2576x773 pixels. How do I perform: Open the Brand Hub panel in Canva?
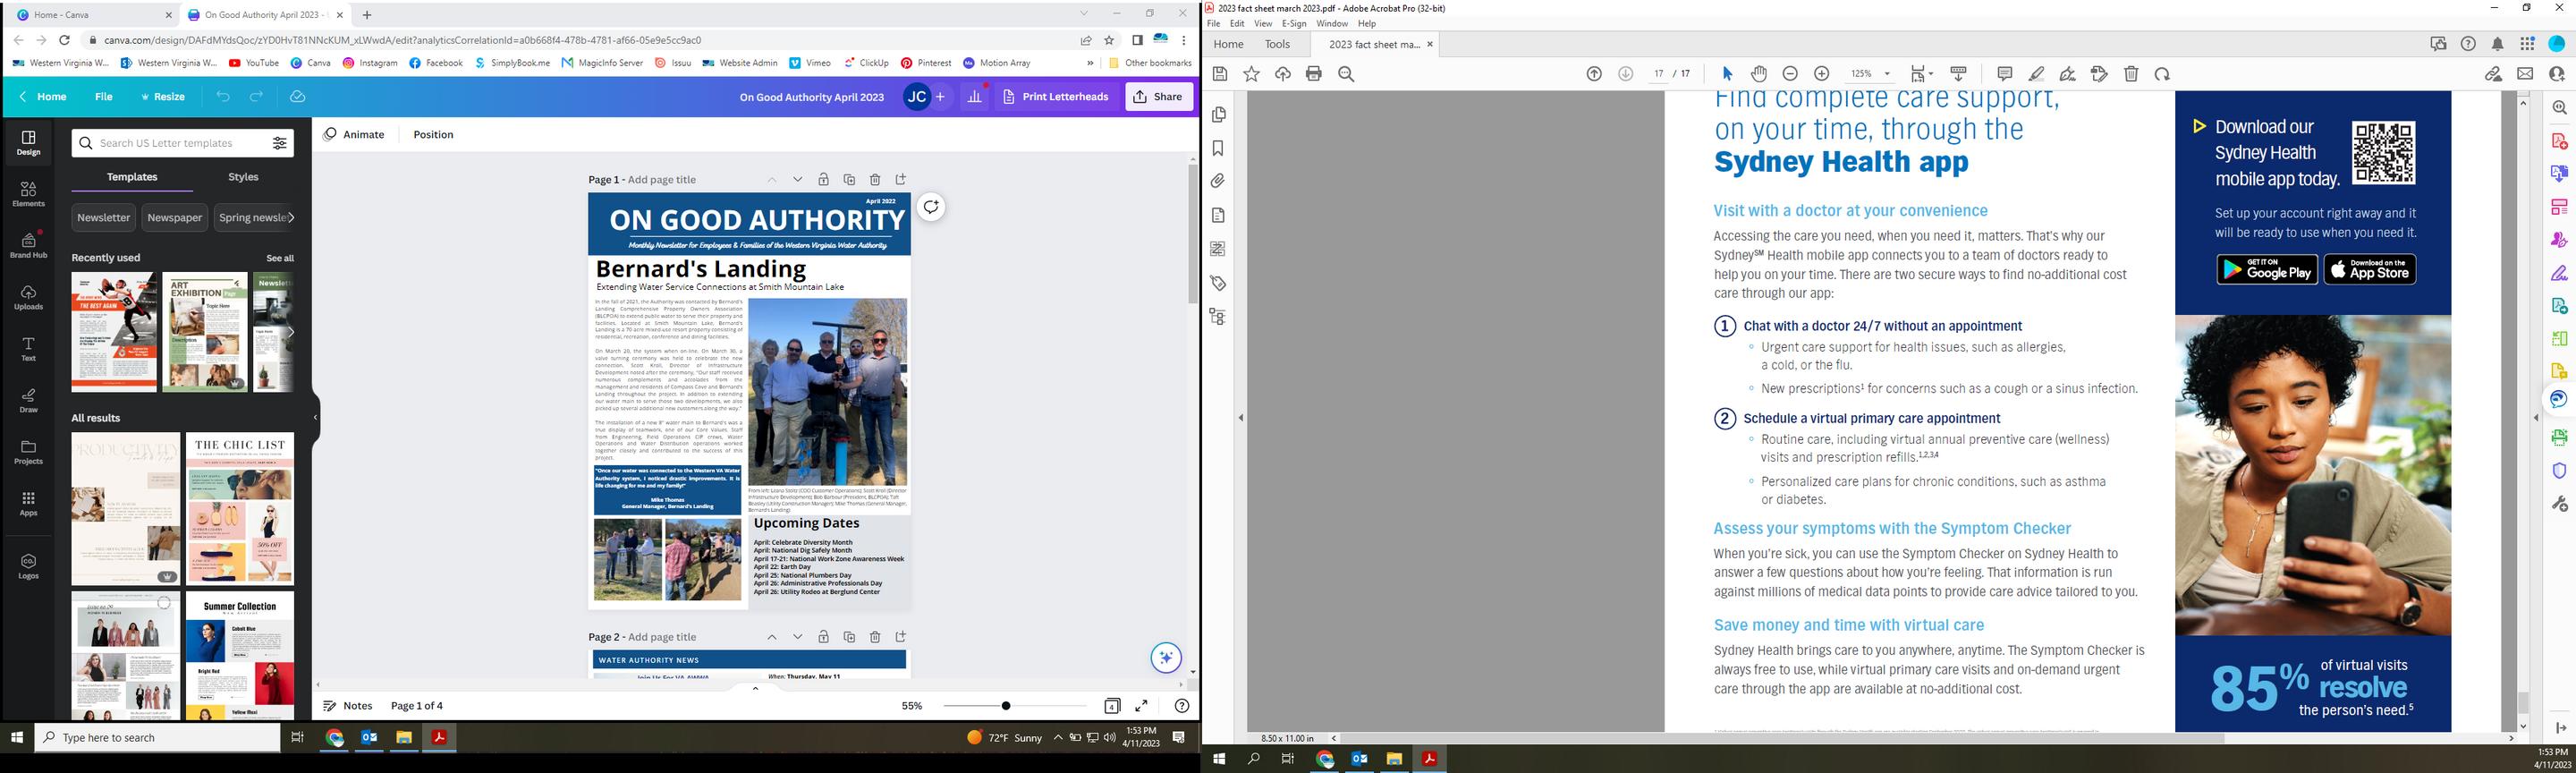[28, 244]
